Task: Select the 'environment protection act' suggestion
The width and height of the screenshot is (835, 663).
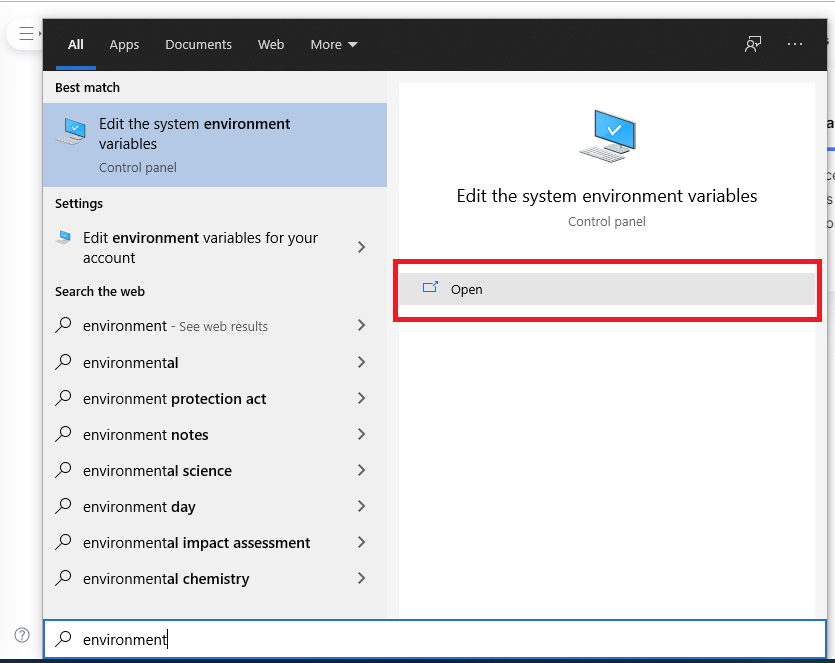Action: [215, 398]
